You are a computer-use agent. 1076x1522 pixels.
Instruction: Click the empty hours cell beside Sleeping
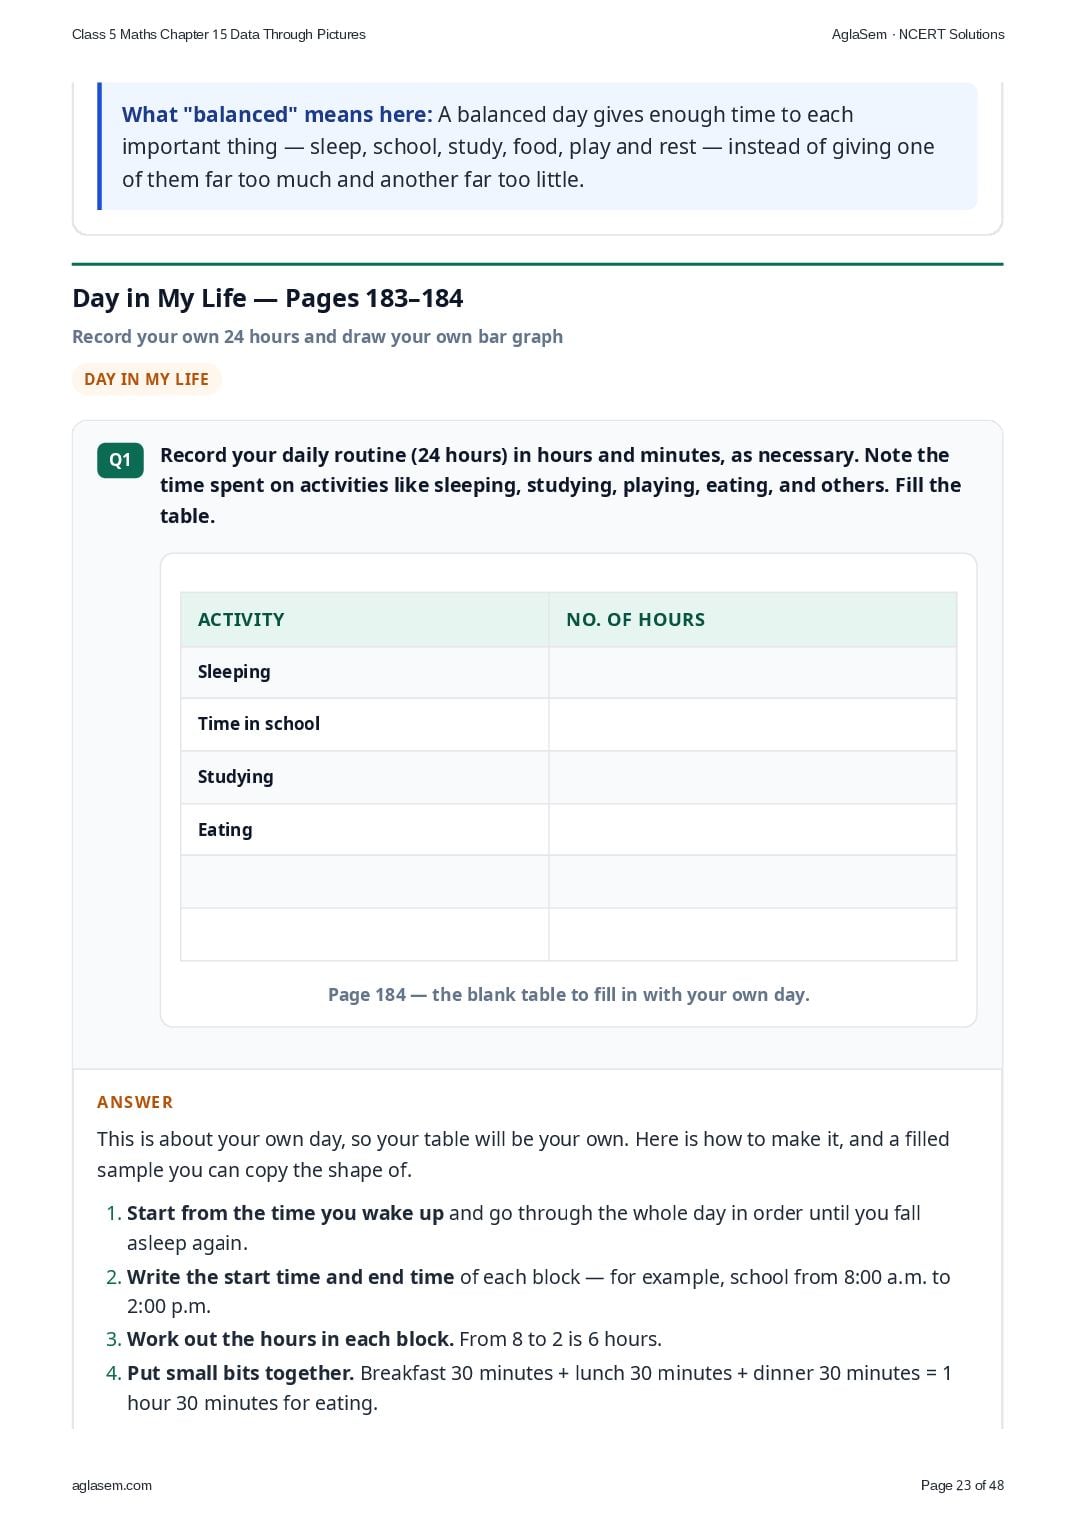tap(752, 672)
